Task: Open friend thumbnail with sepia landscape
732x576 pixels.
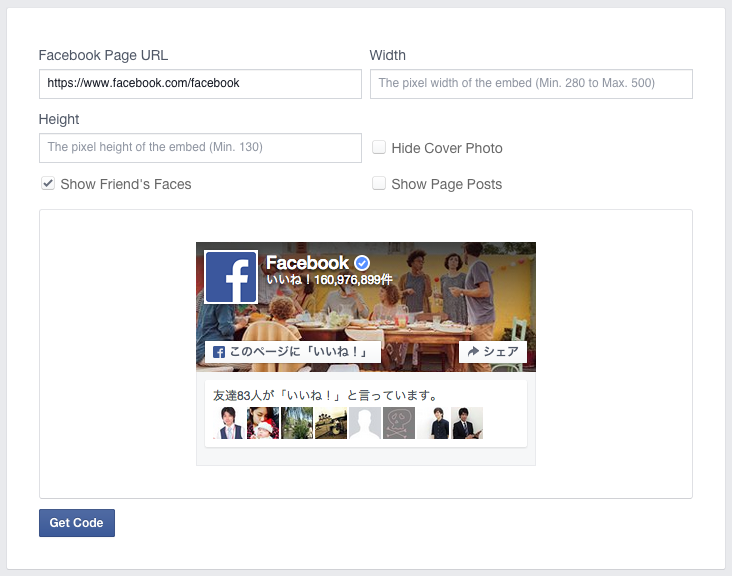Action: point(331,423)
